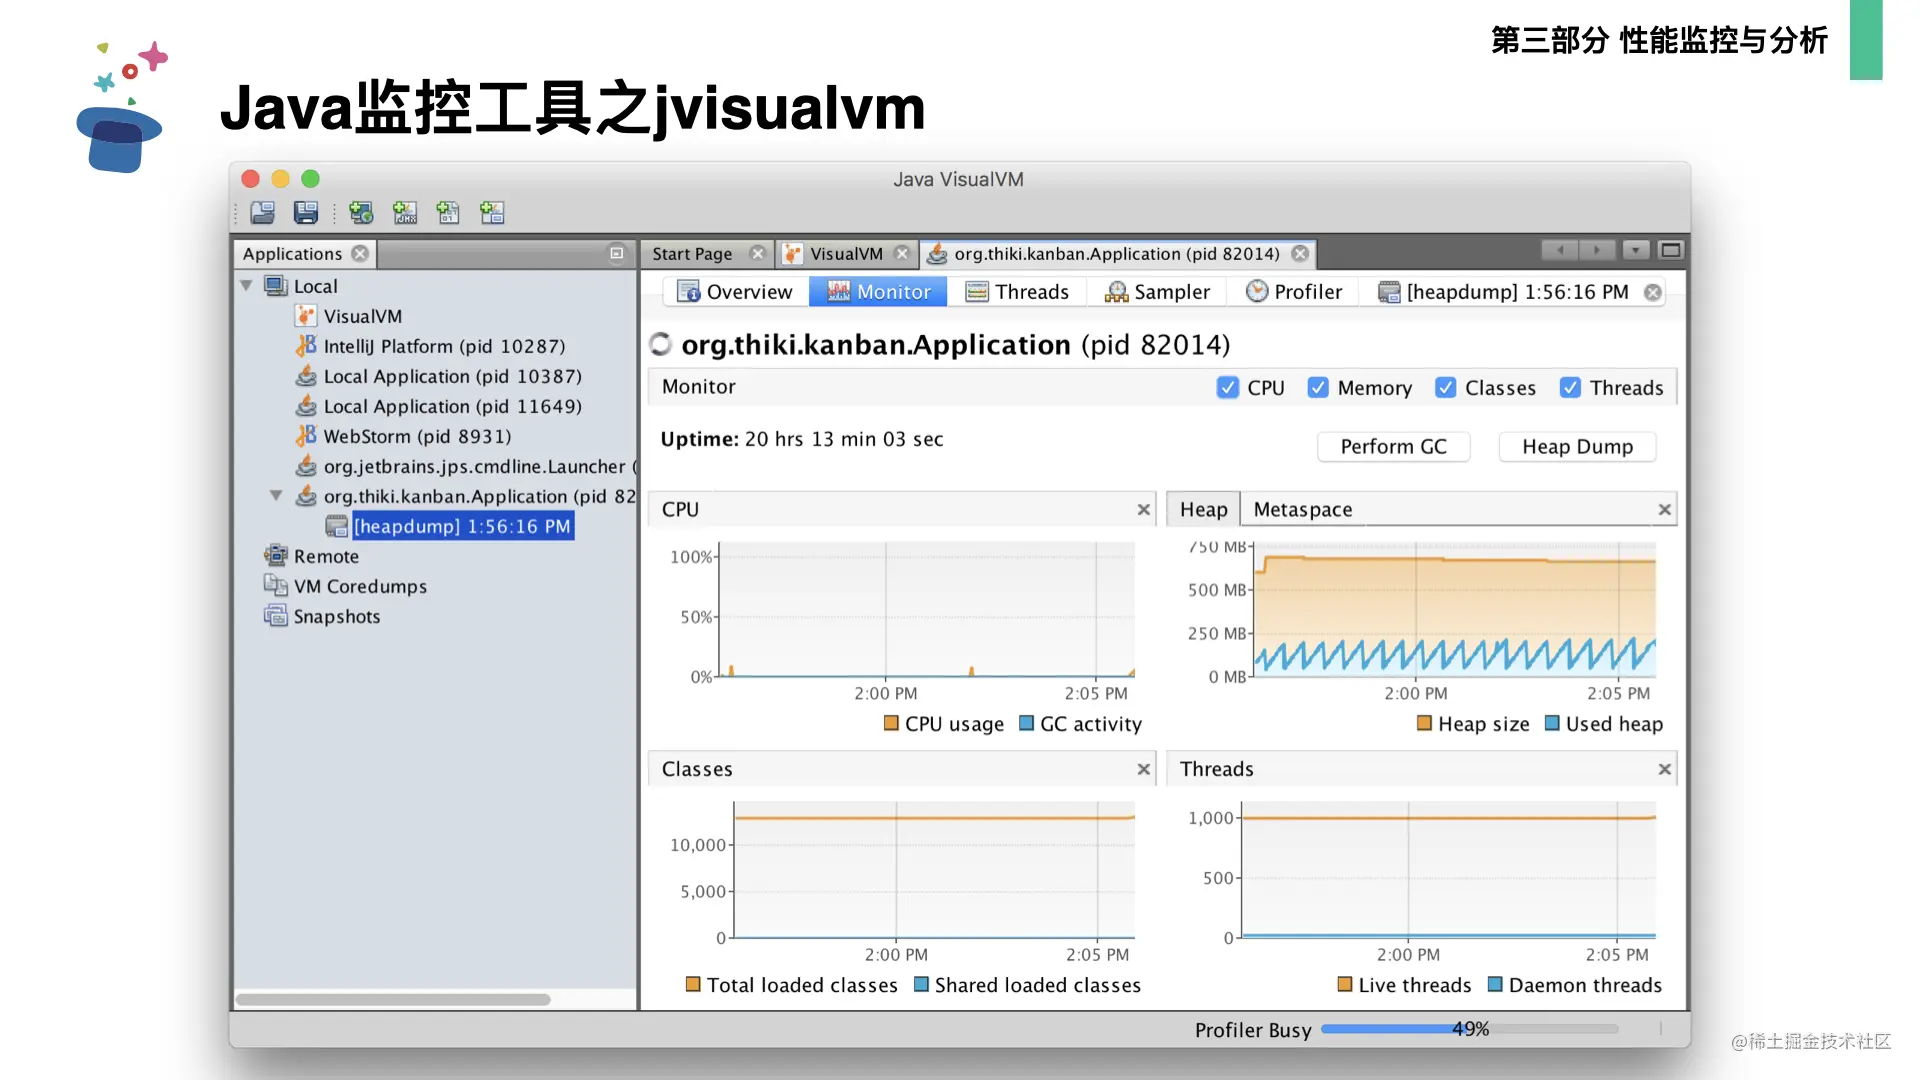Close the Classes graph panel
This screenshot has height=1080, width=1920.
[x=1144, y=770]
